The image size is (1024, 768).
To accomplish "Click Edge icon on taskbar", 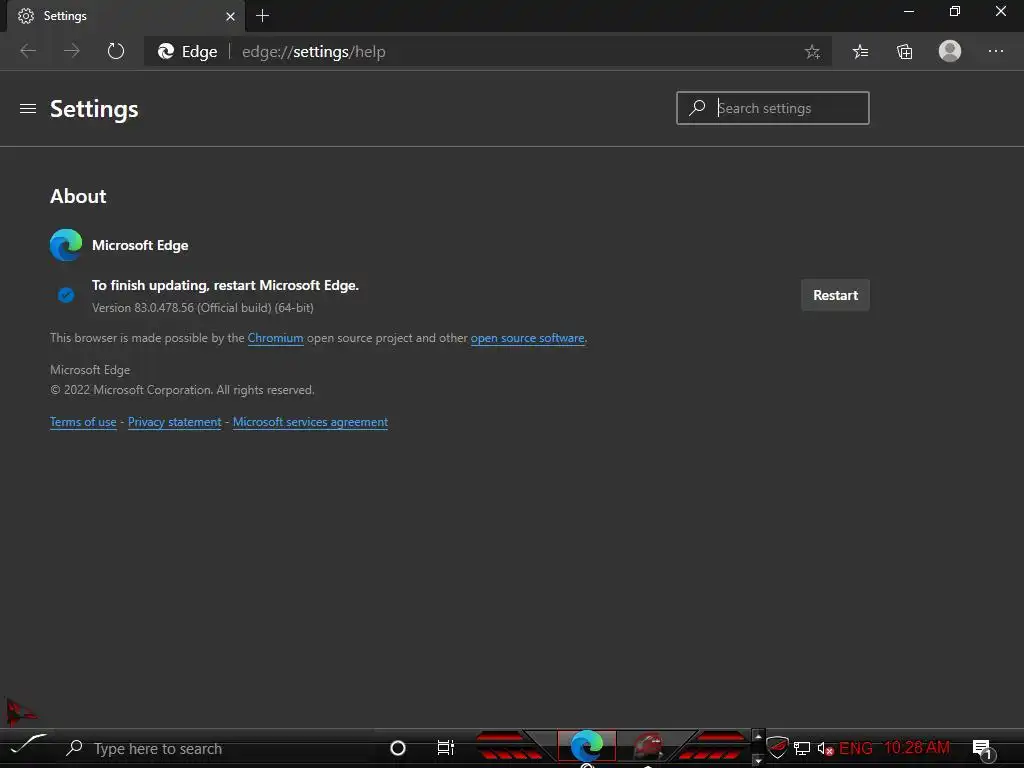I will [x=586, y=746].
